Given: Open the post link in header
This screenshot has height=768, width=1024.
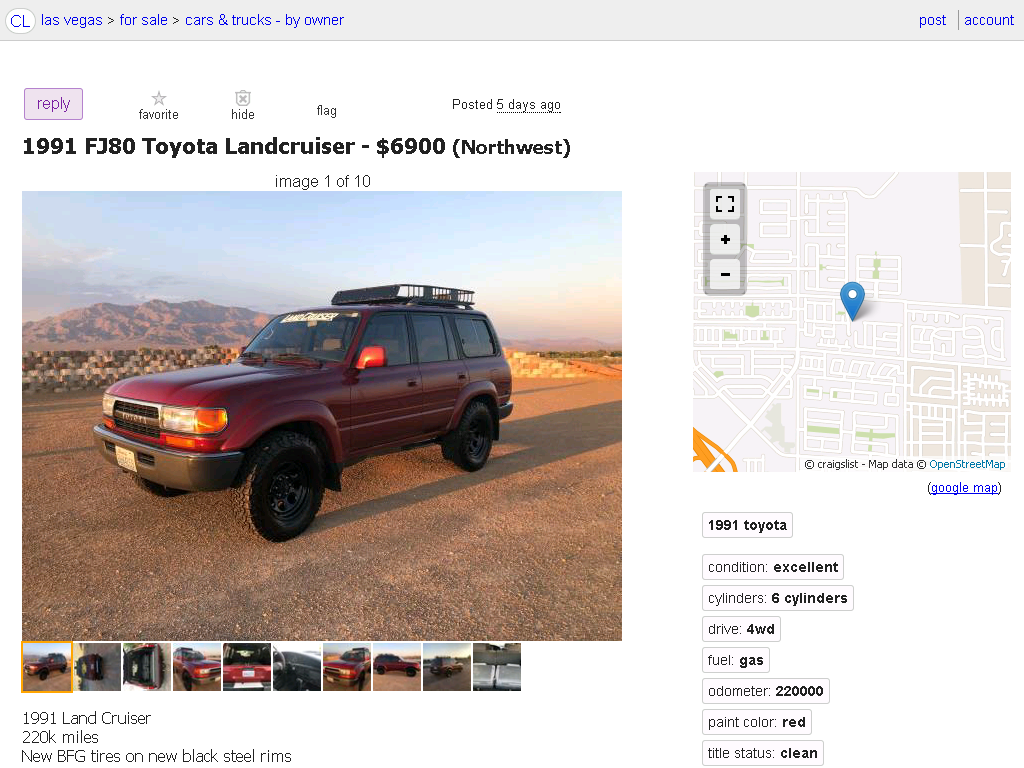Looking at the screenshot, I should 932,20.
